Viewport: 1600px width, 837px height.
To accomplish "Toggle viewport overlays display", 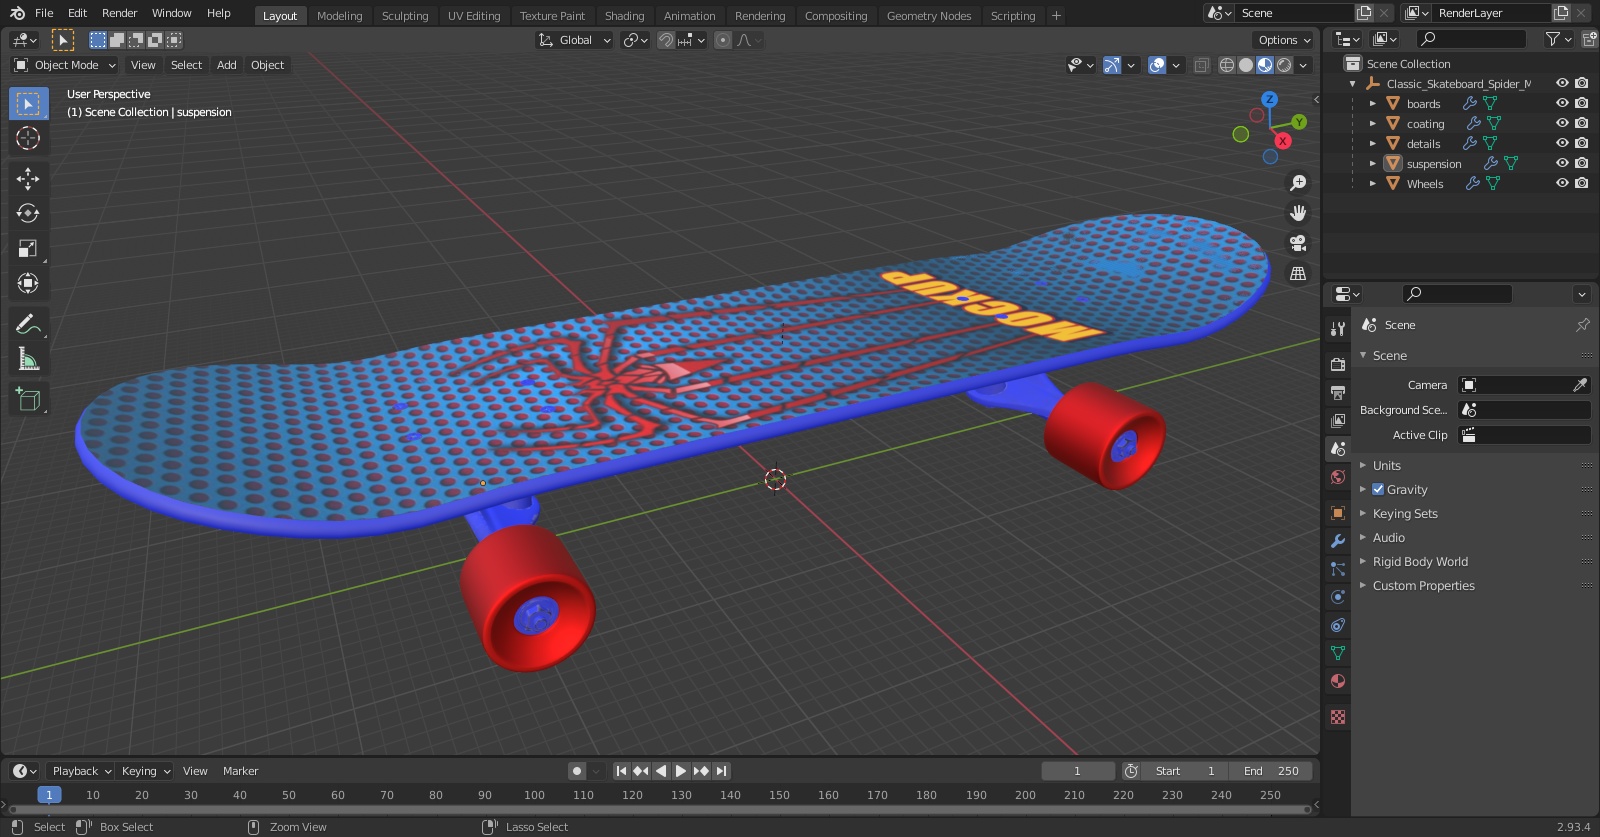I will tap(1157, 65).
